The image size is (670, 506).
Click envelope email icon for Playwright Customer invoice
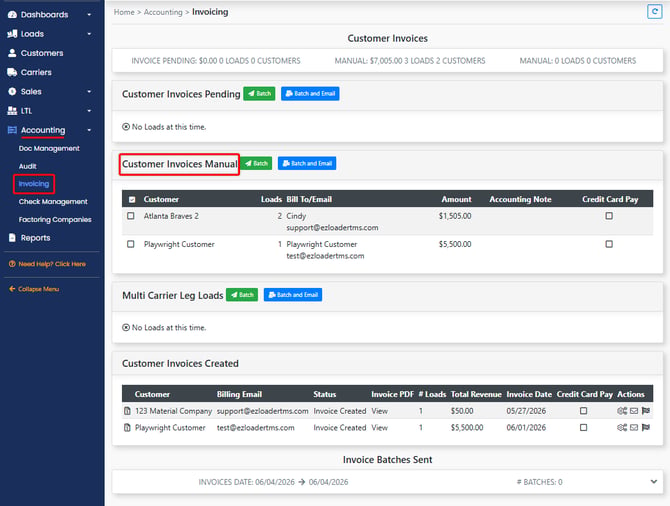click(634, 427)
